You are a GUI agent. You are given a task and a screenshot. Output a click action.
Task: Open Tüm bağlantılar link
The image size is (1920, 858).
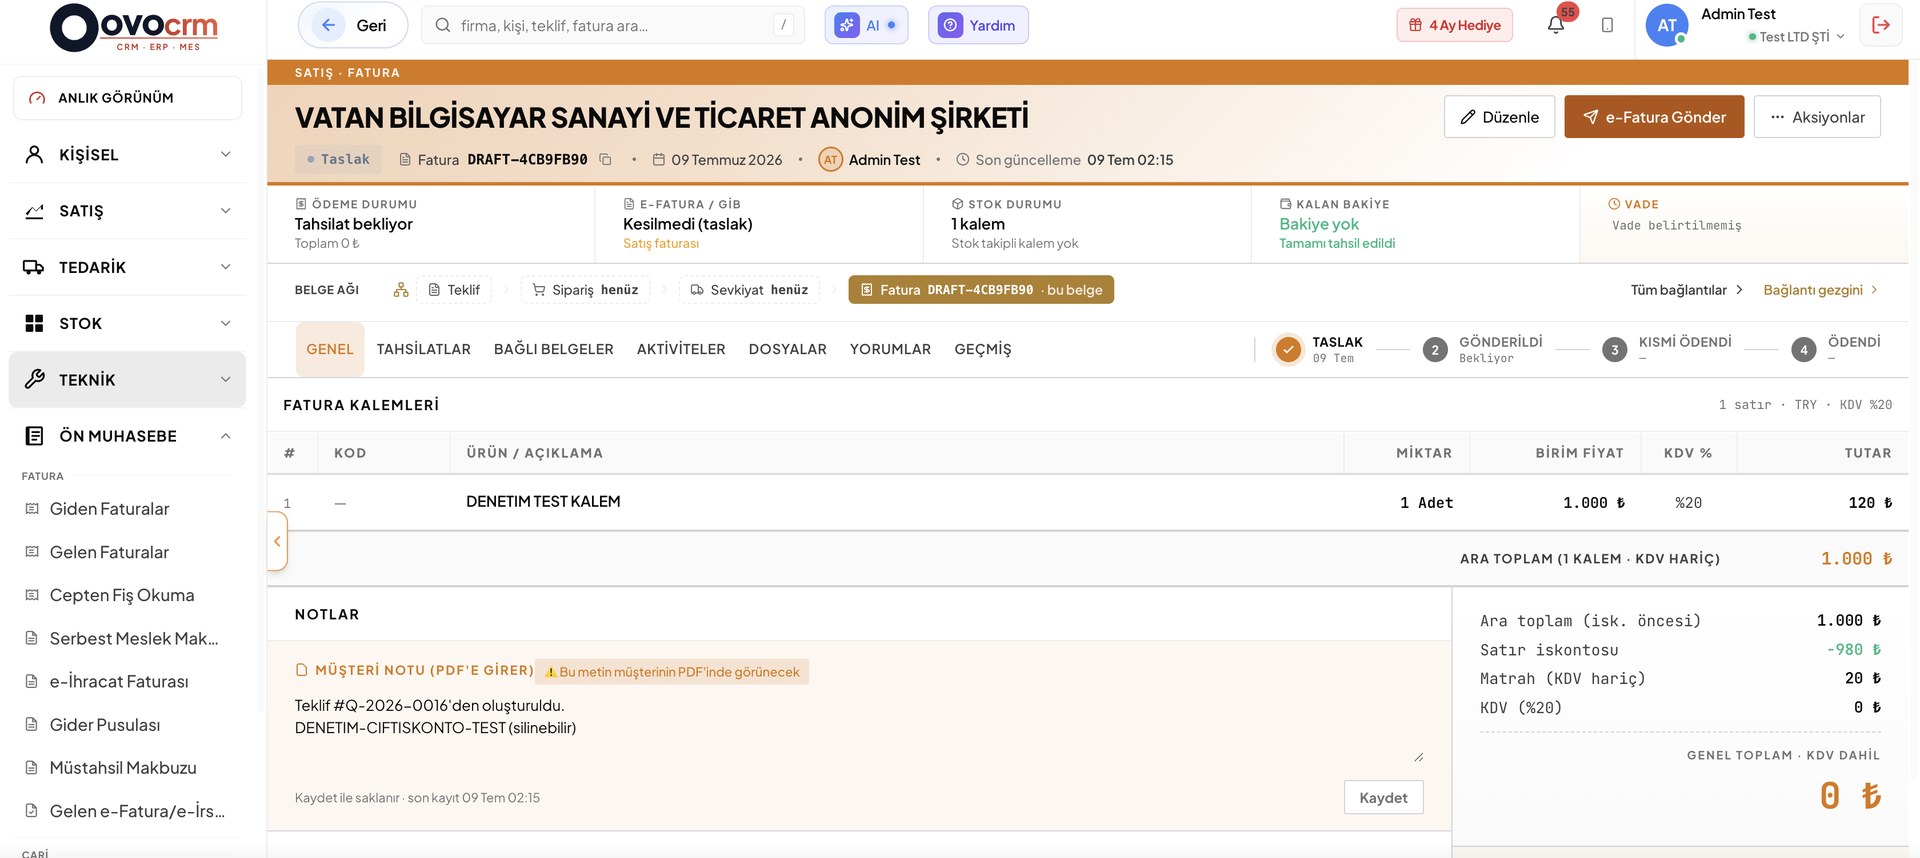tap(1687, 290)
